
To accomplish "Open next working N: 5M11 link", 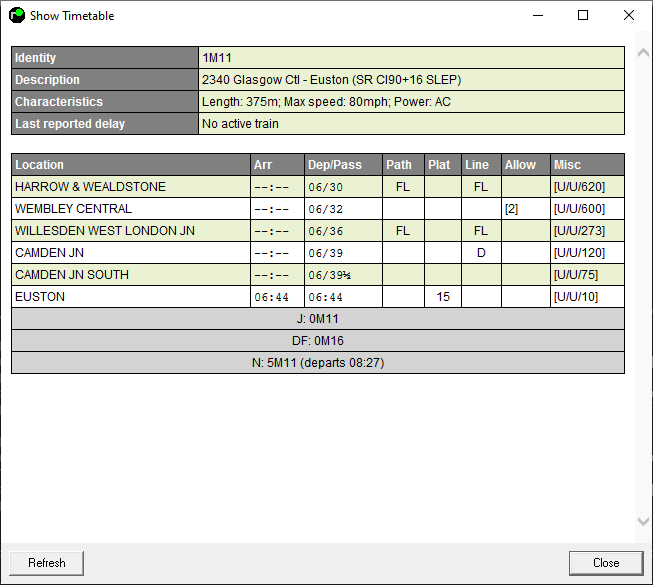I will point(318,363).
